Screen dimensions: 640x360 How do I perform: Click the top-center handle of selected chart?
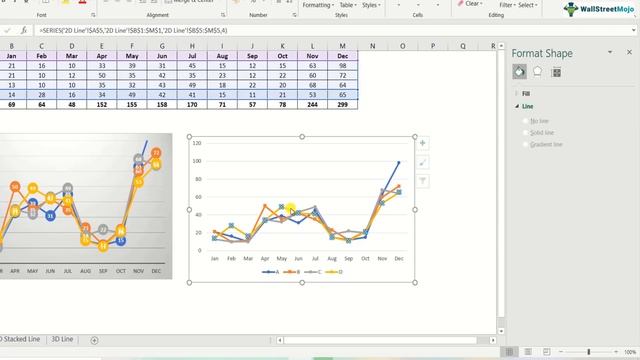(x=302, y=137)
